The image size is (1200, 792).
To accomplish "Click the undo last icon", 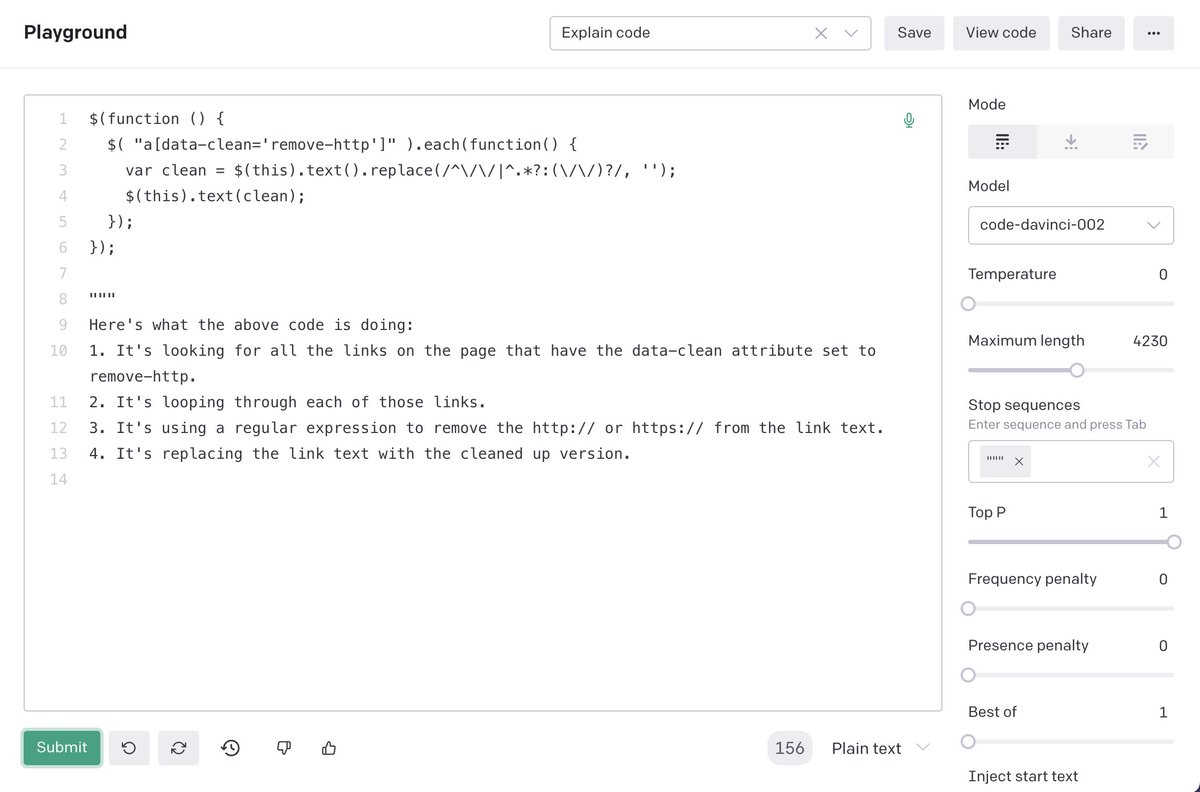I will pos(129,748).
